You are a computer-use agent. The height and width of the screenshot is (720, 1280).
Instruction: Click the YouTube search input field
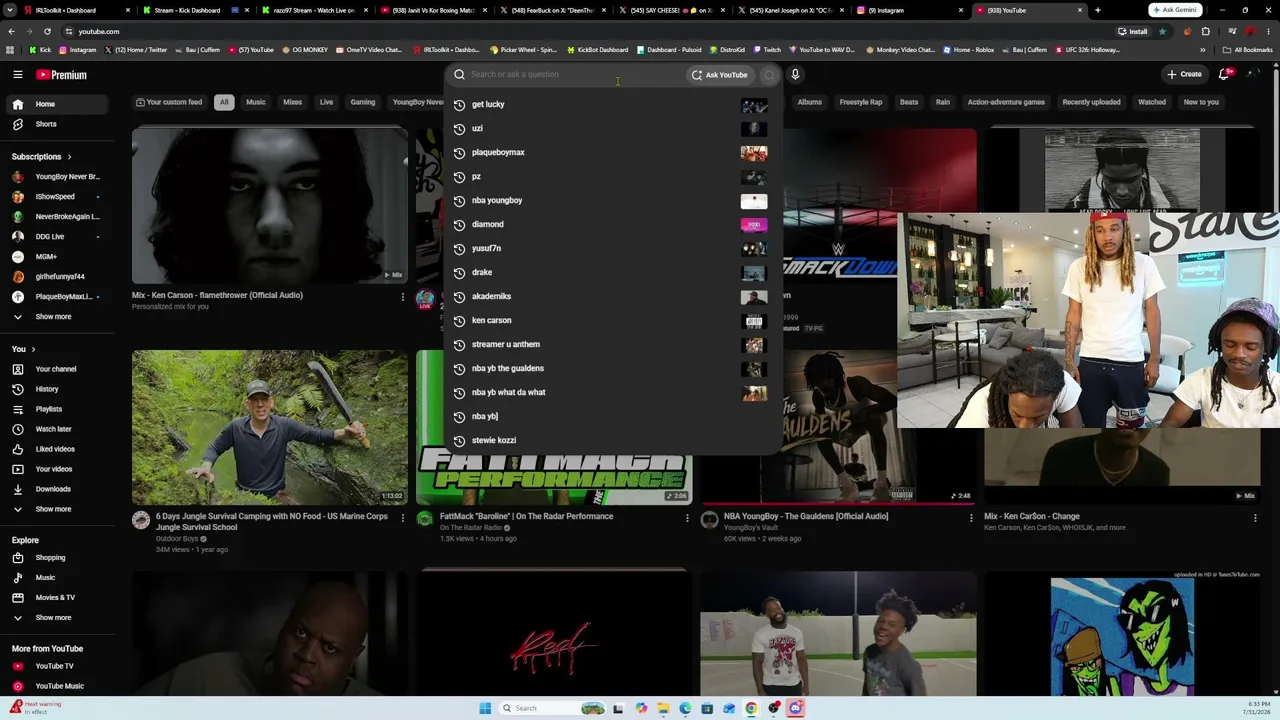pyautogui.click(x=575, y=74)
